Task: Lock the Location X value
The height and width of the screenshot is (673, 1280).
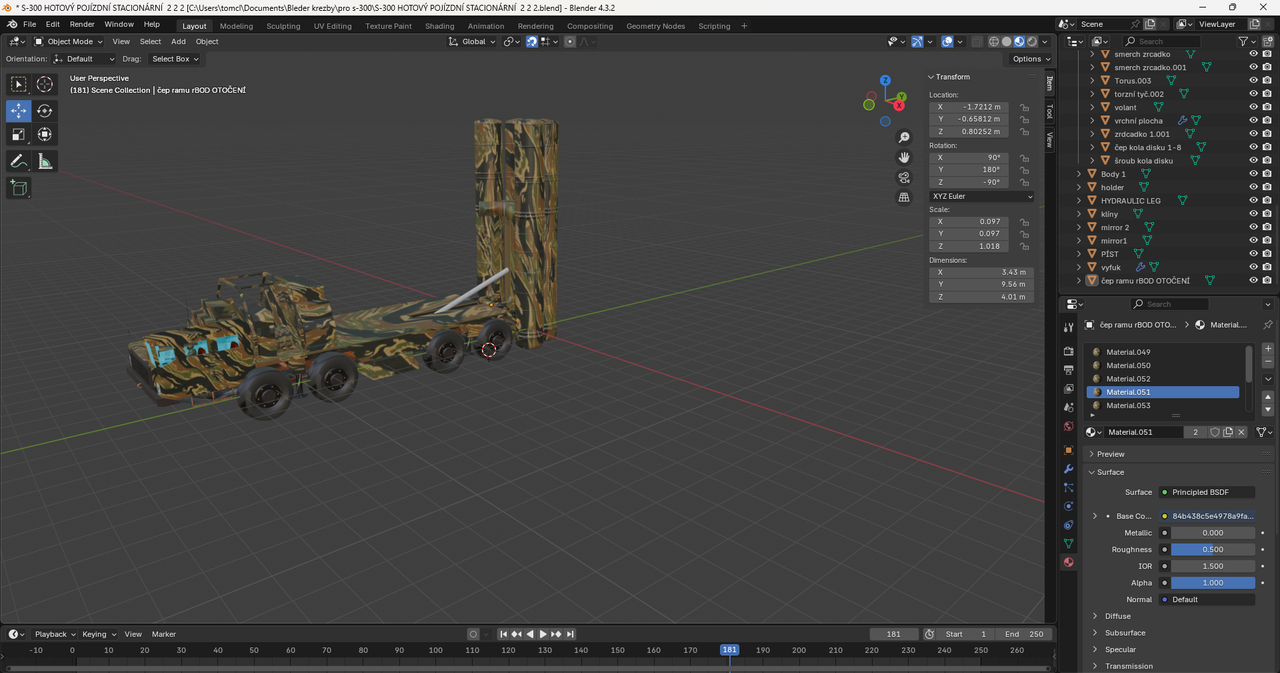Action: click(x=1024, y=106)
